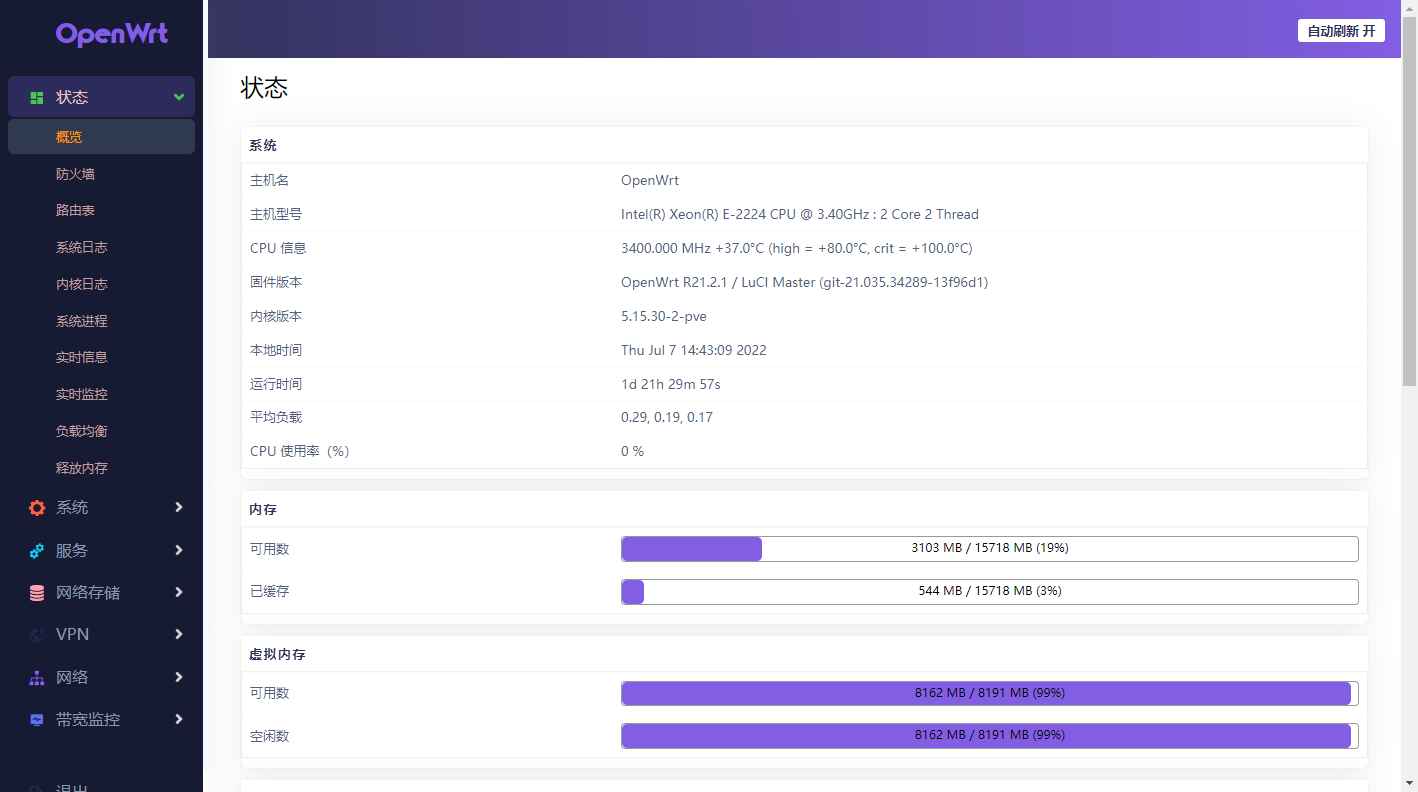Click the OpenWrt logo
This screenshot has height=792, width=1418.
[111, 35]
